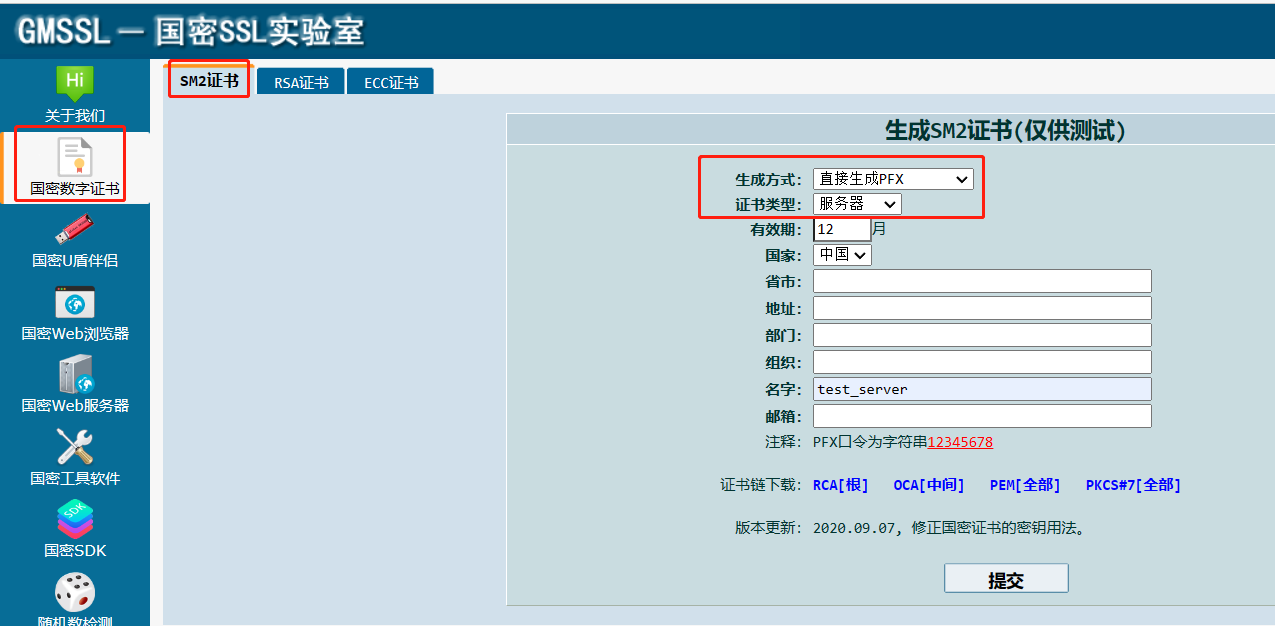Switch to the RSA证书 tab
Viewport: 1275px width, 626px height.
click(300, 81)
